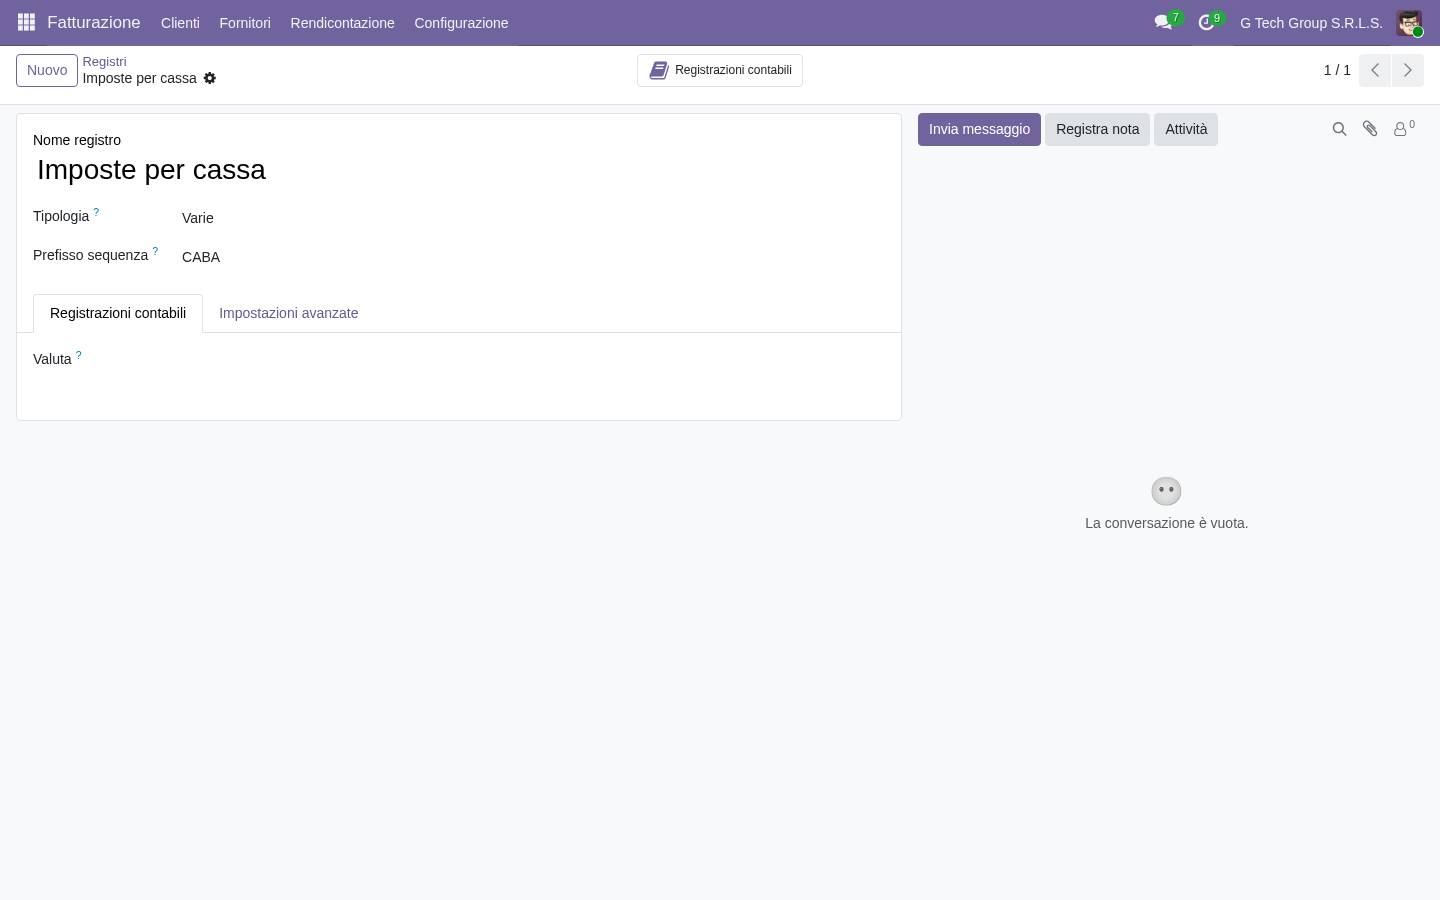Go to previous record arrow
The image size is (1440, 900).
[1375, 70]
